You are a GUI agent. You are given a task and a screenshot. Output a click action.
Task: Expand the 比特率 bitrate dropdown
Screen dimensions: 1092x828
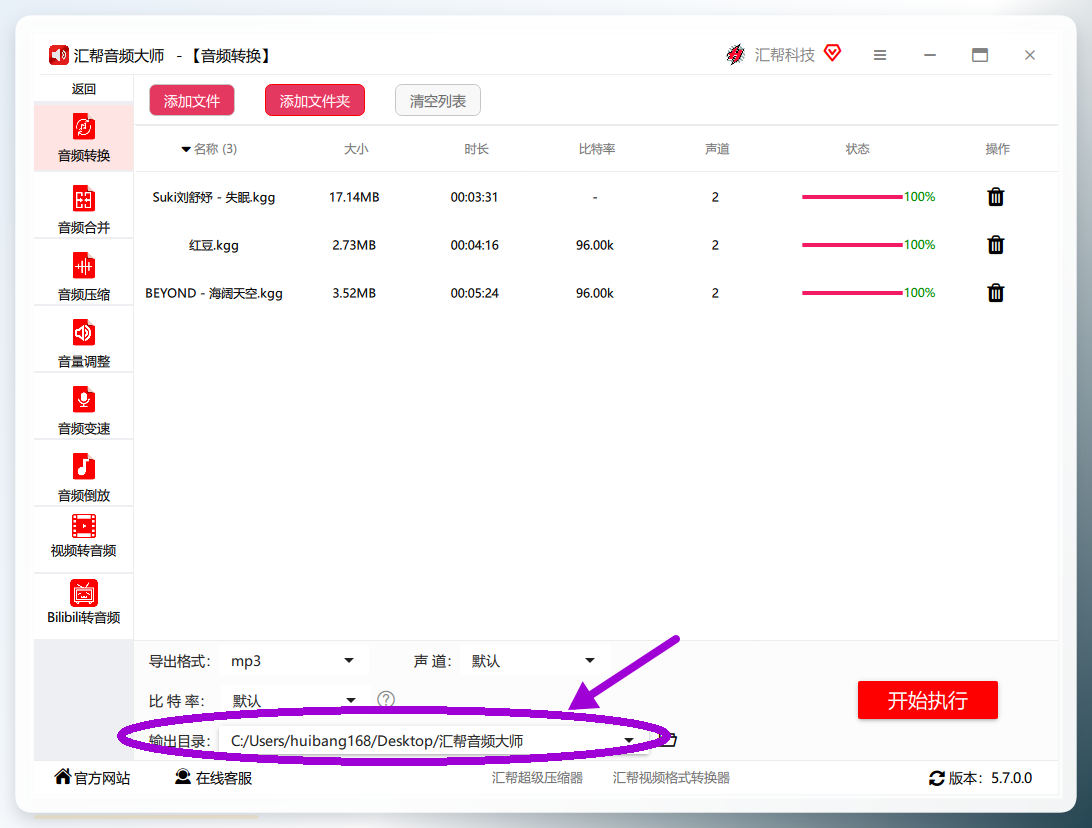click(x=292, y=700)
